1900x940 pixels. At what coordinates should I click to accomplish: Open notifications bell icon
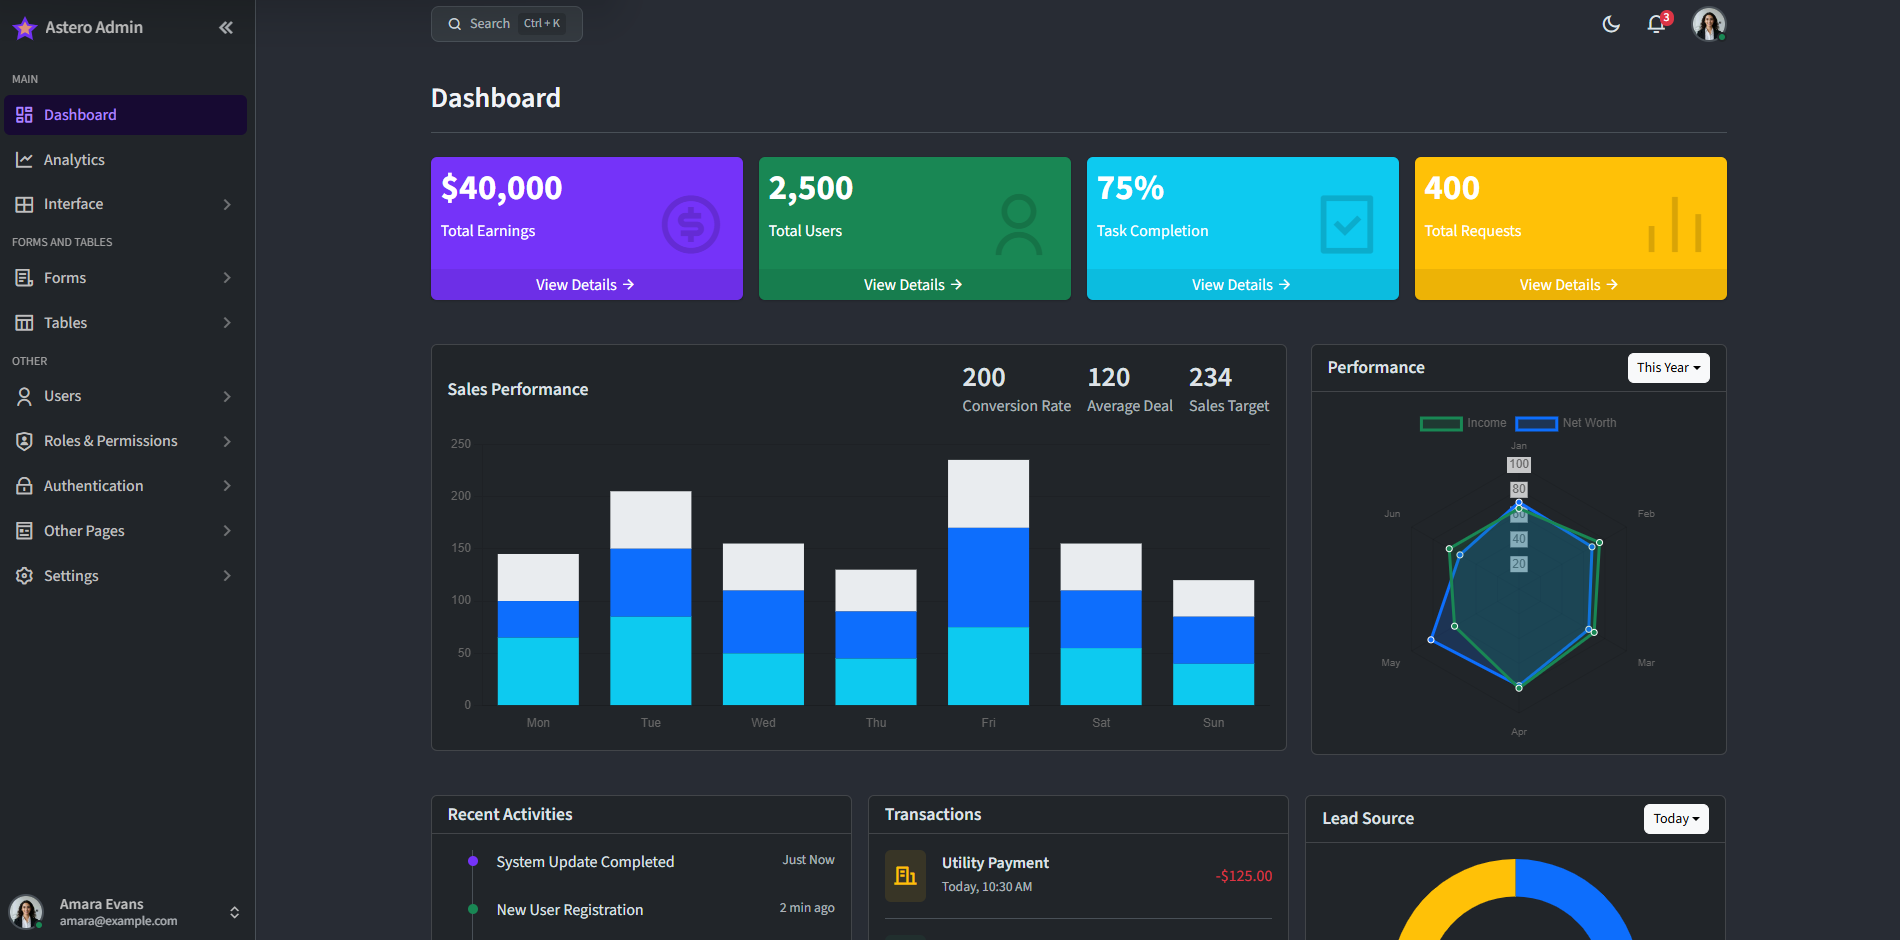[x=1657, y=24]
